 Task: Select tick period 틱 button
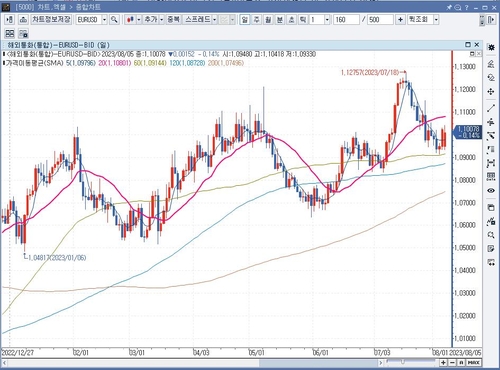click(303, 20)
